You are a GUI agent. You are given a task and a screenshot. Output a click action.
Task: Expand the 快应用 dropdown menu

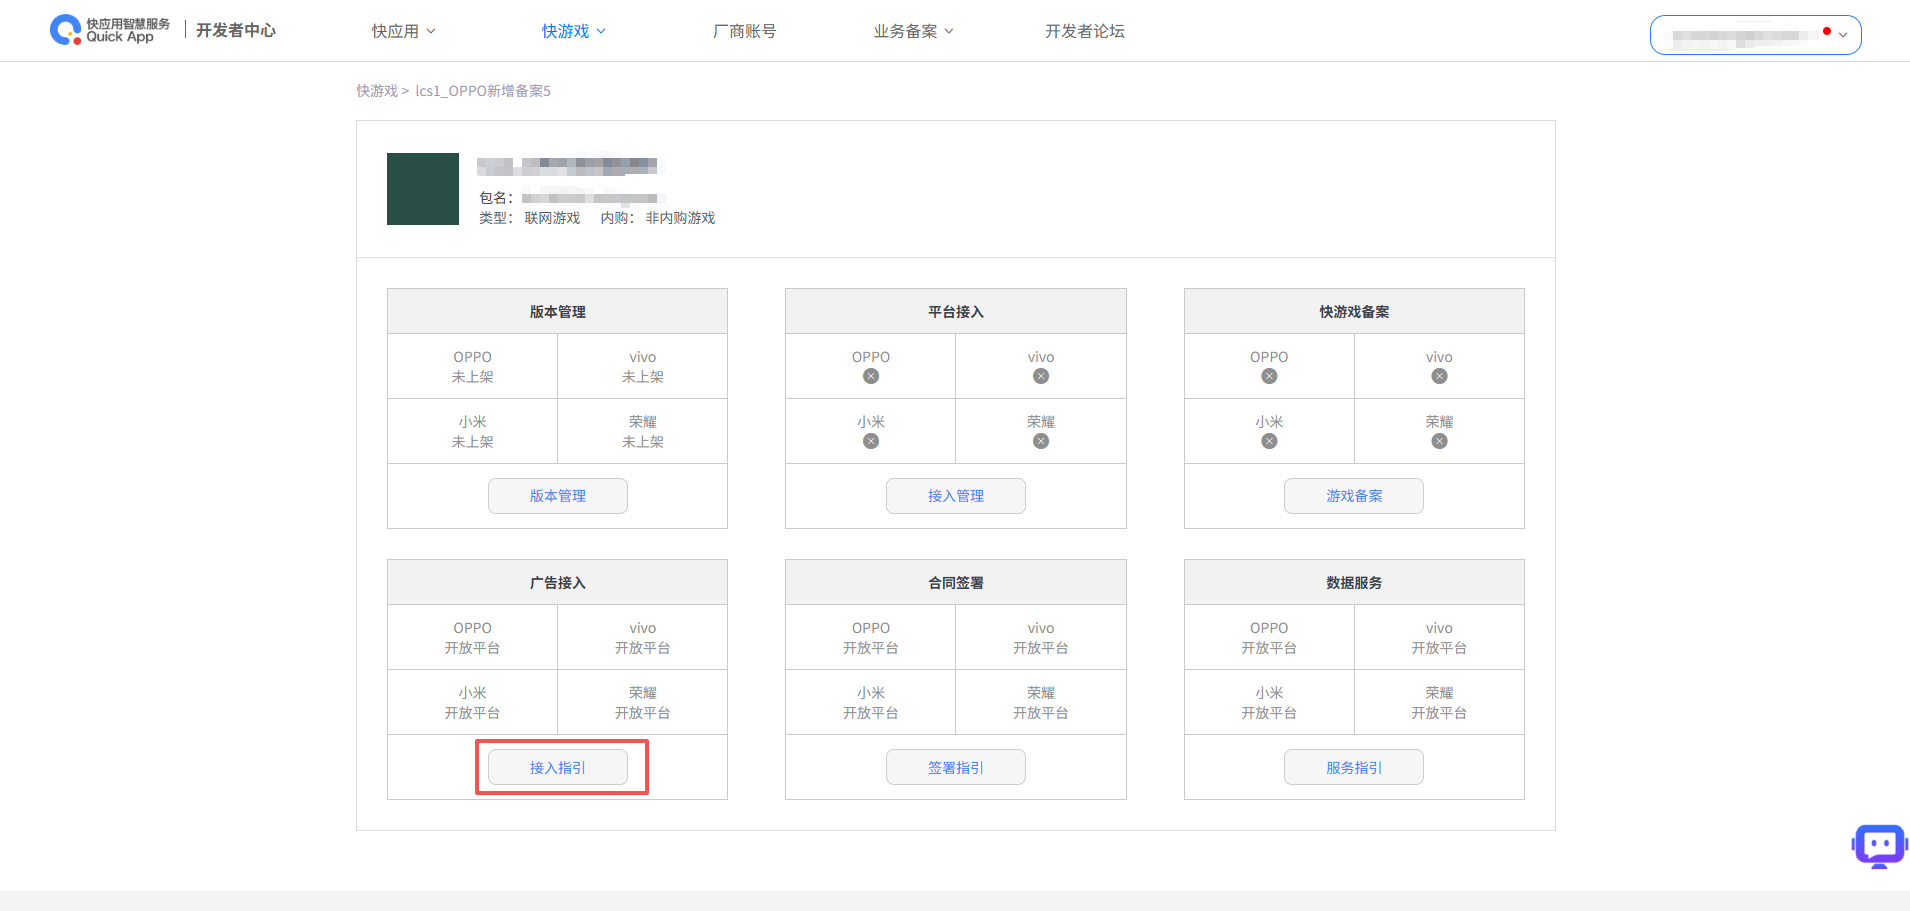click(403, 31)
